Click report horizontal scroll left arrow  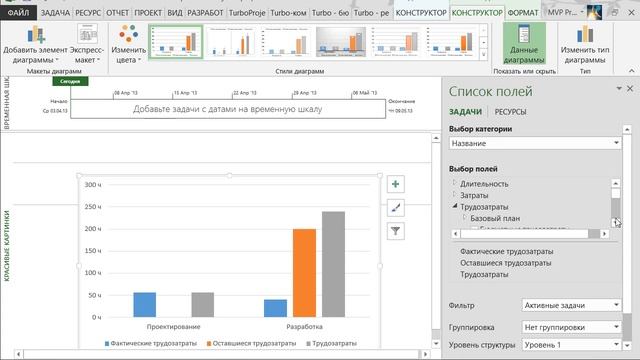pyautogui.click(x=18, y=354)
